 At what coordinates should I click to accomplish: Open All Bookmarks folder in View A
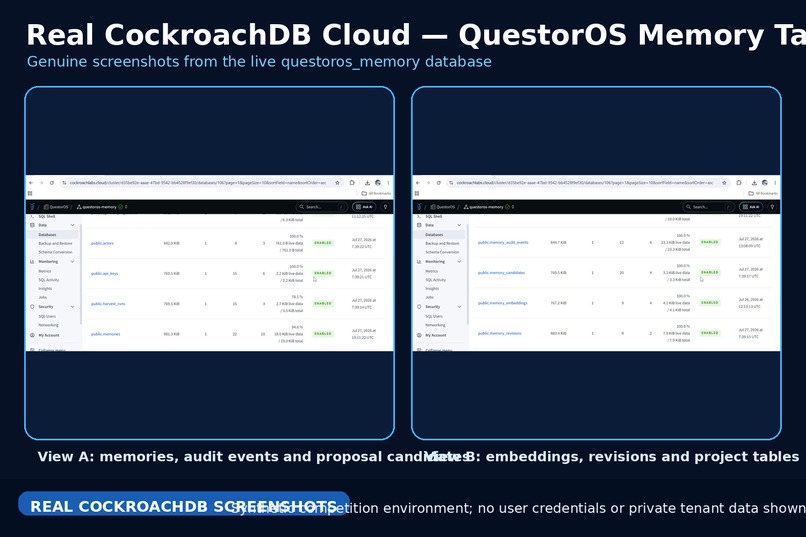pos(376,193)
